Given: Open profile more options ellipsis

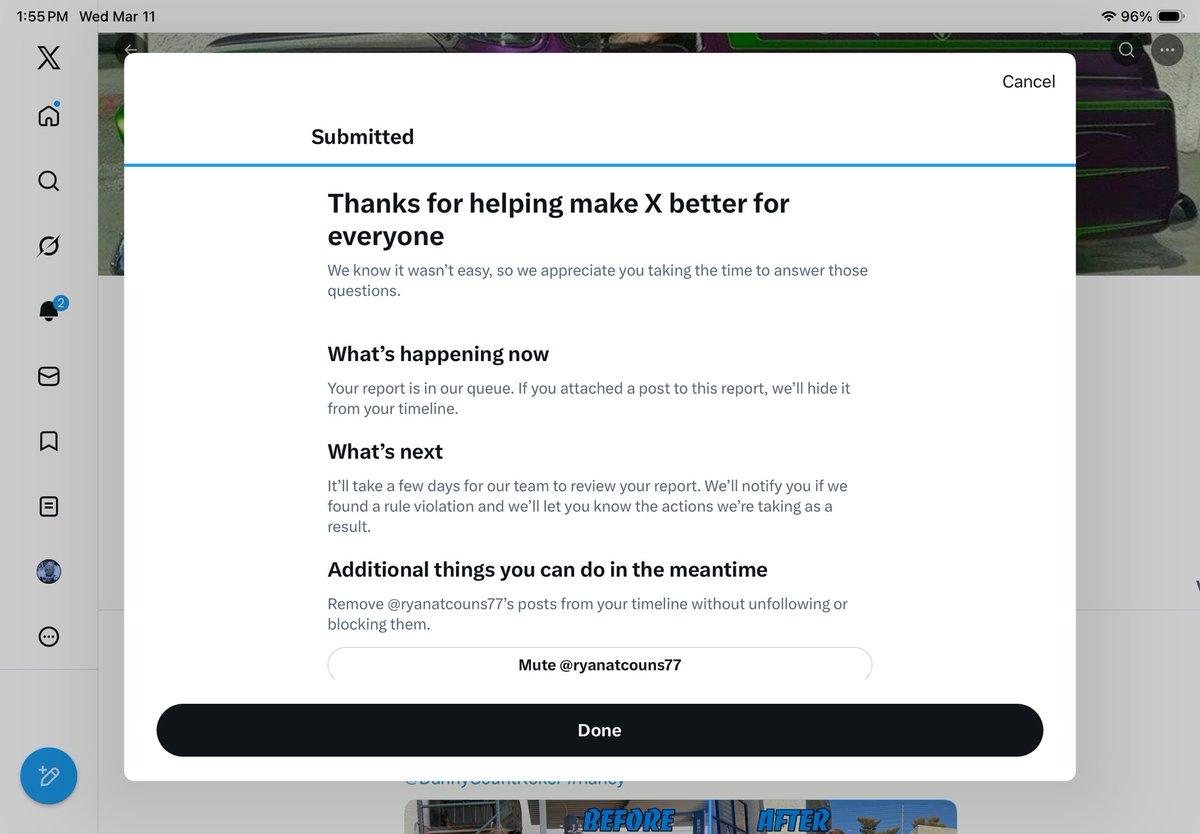Looking at the screenshot, I should coord(1167,50).
